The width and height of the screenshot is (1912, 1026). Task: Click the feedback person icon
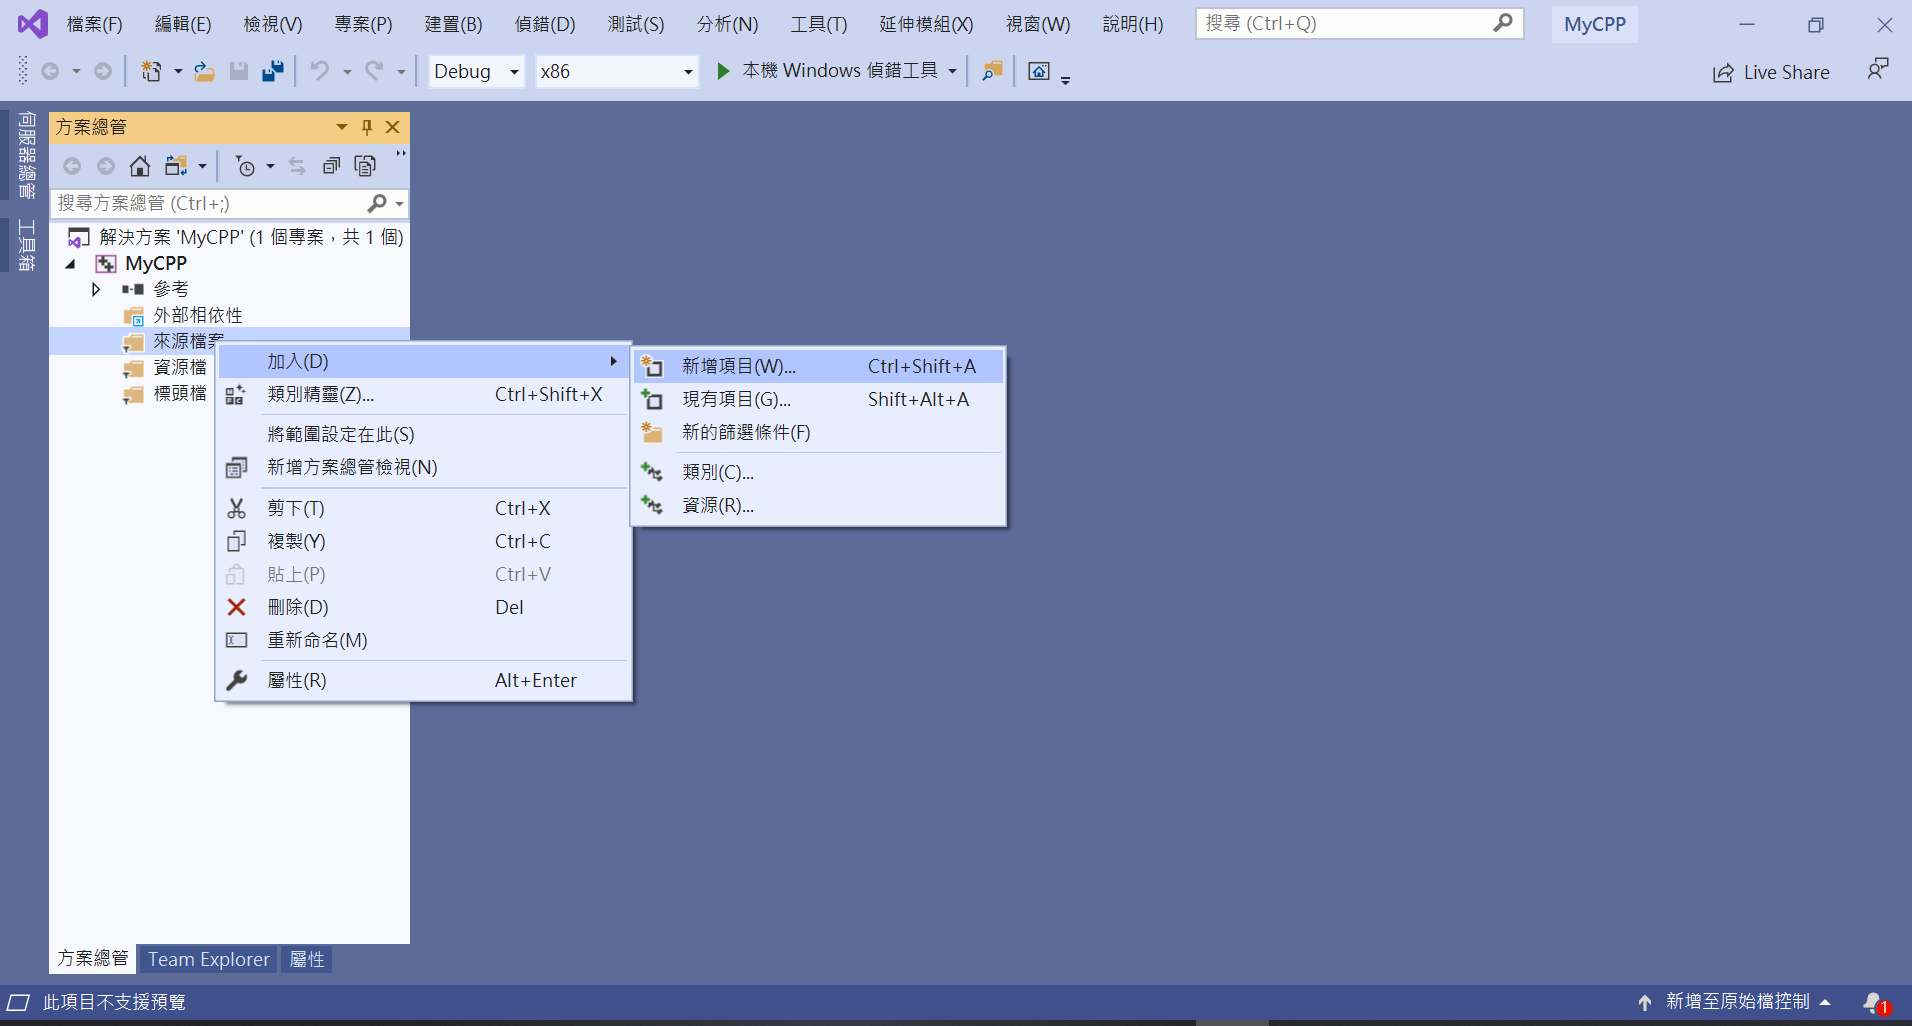coord(1877,70)
